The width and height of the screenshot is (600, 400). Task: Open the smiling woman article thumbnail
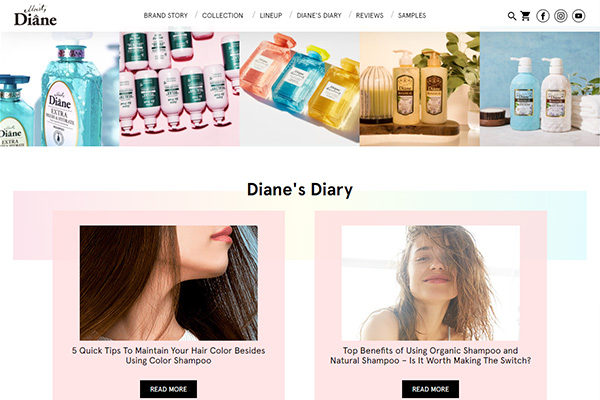click(x=430, y=283)
